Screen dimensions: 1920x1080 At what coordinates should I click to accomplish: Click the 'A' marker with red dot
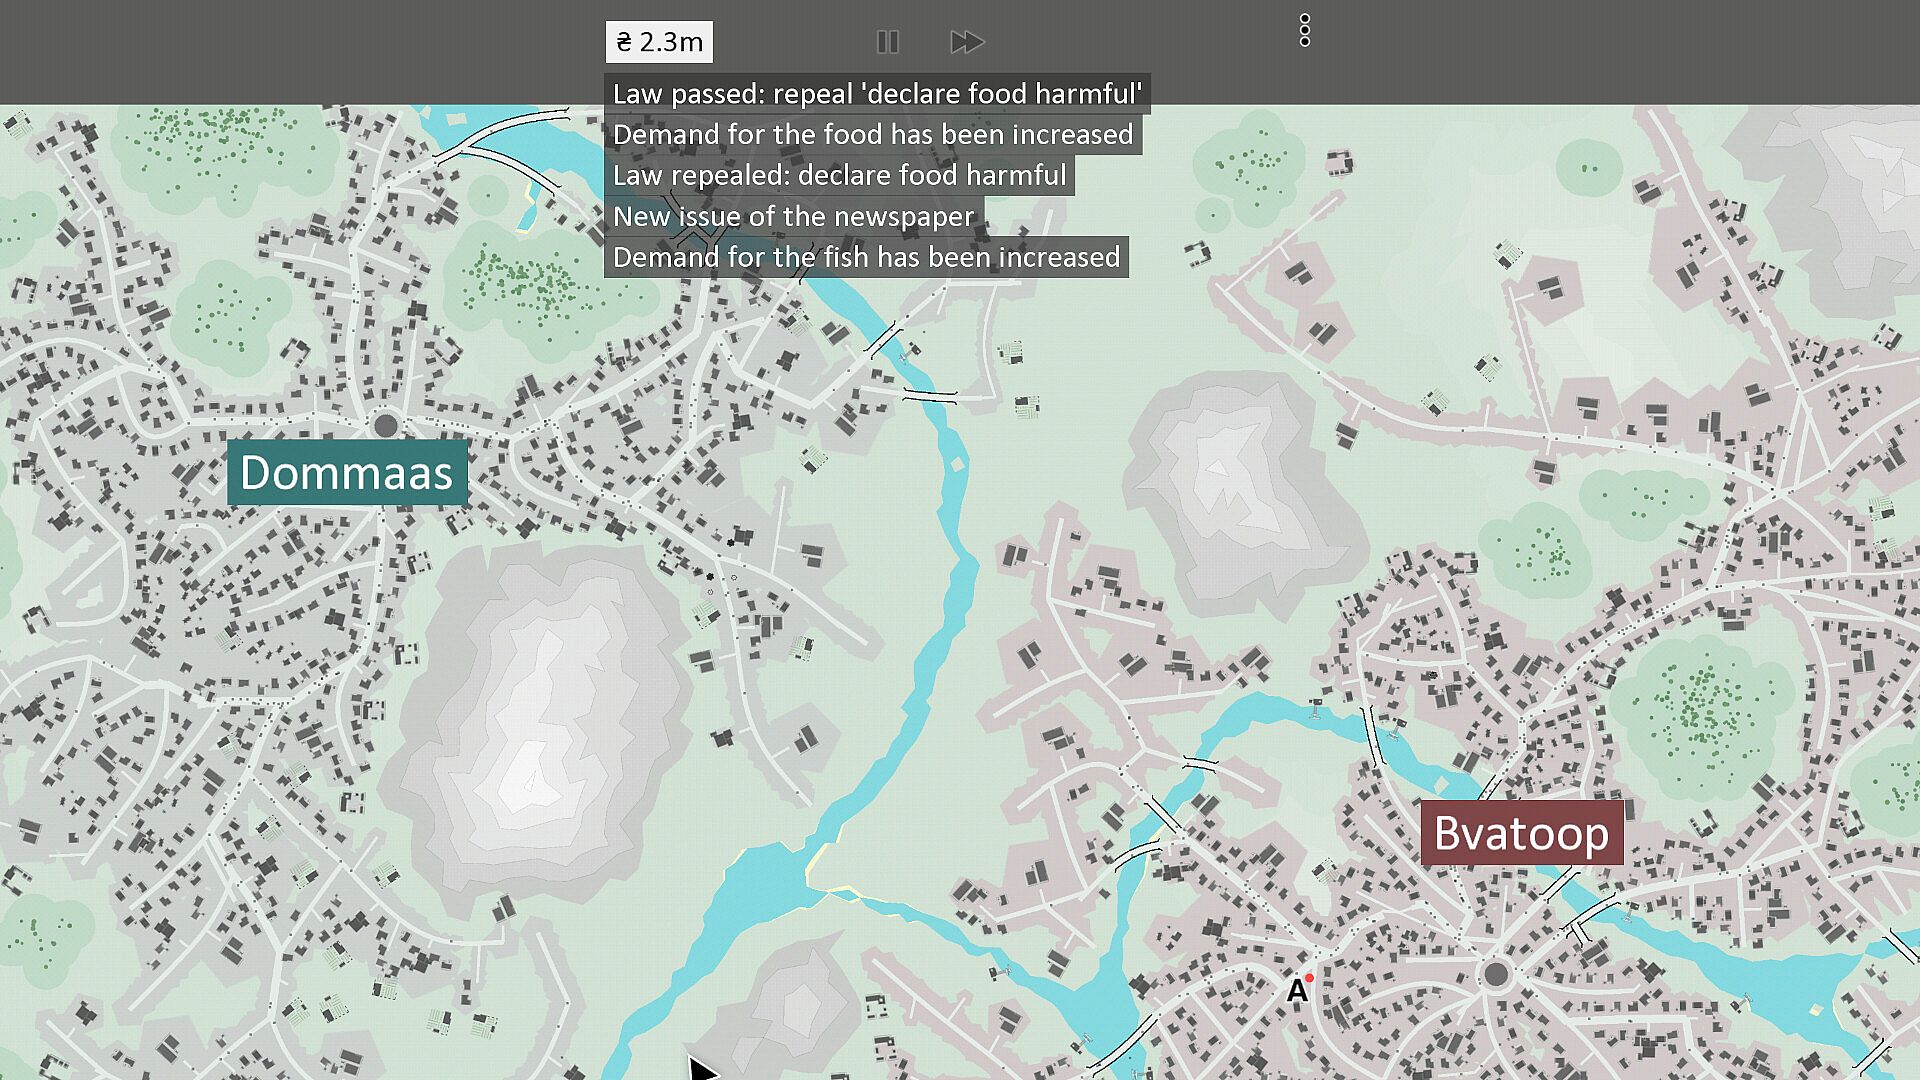(1298, 990)
